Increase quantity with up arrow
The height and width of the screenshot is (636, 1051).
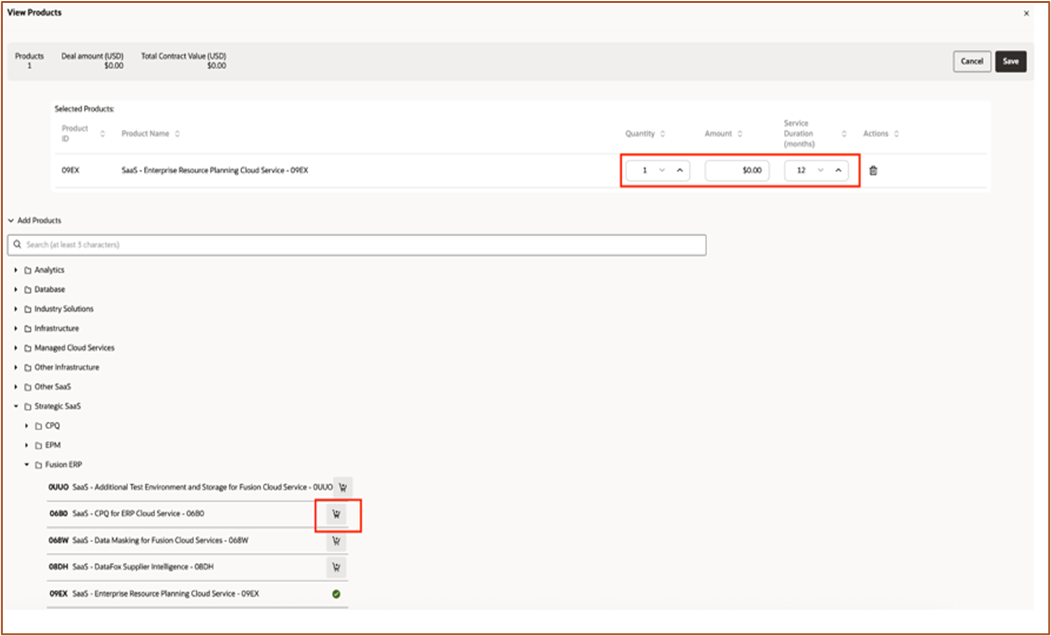679,170
